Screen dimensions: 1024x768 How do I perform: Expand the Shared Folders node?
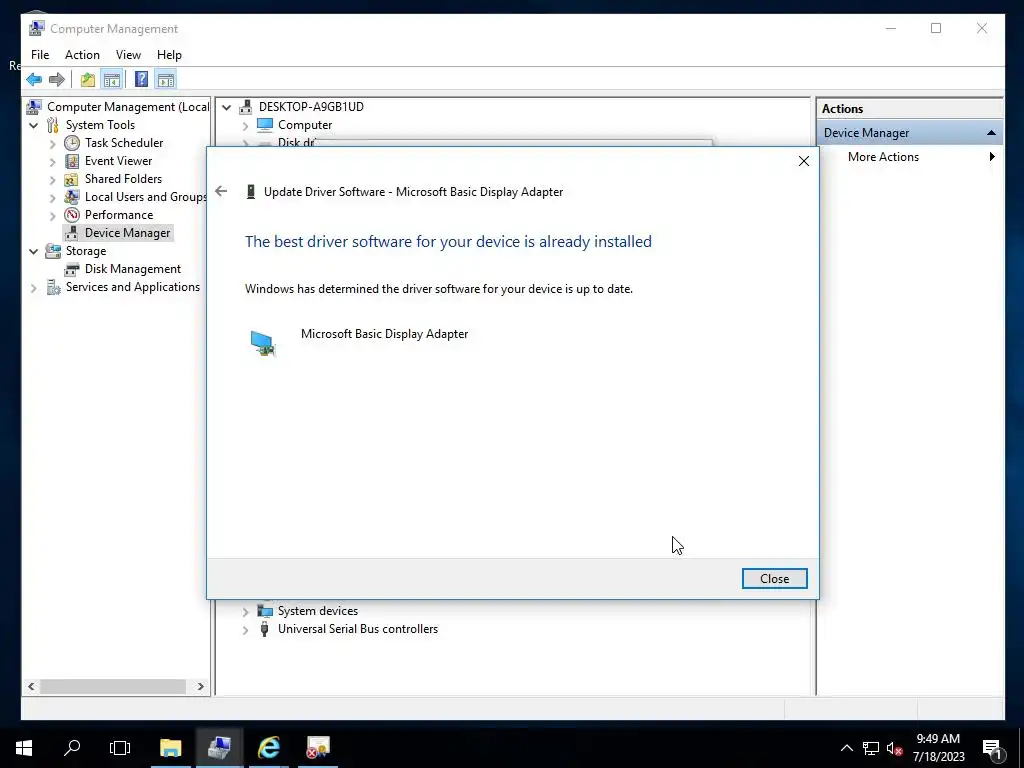click(x=53, y=180)
